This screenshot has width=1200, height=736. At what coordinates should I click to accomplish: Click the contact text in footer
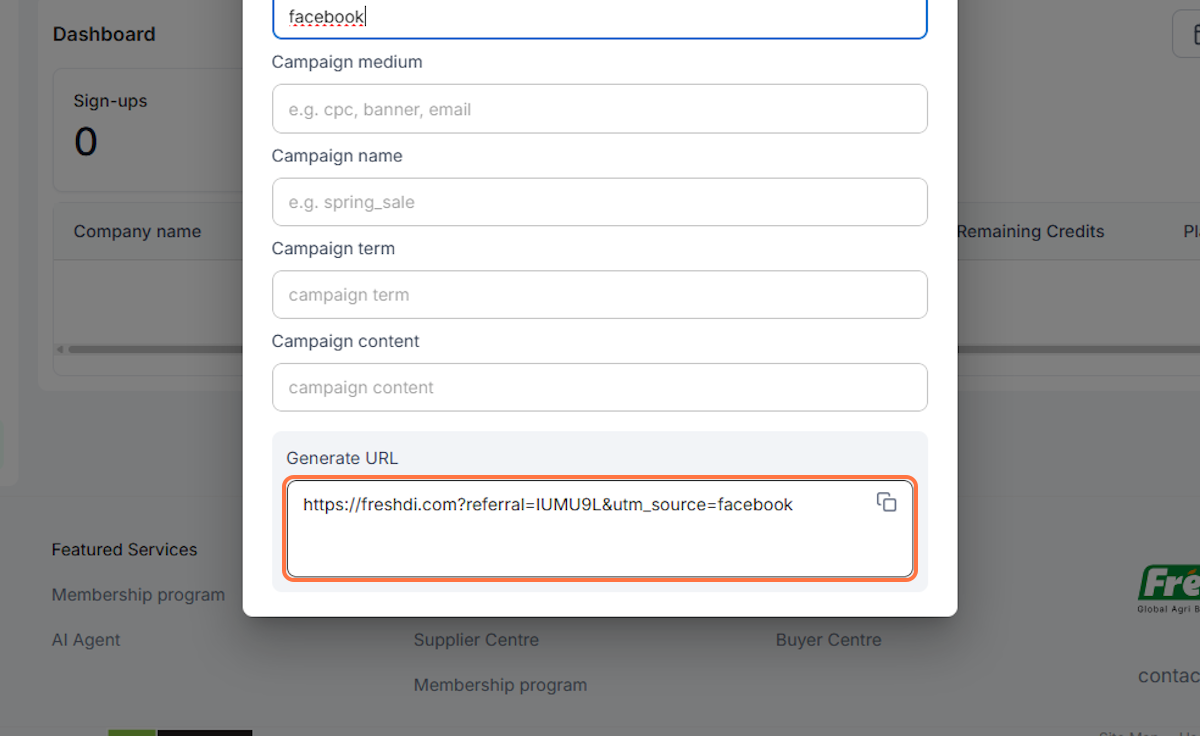pos(1168,676)
